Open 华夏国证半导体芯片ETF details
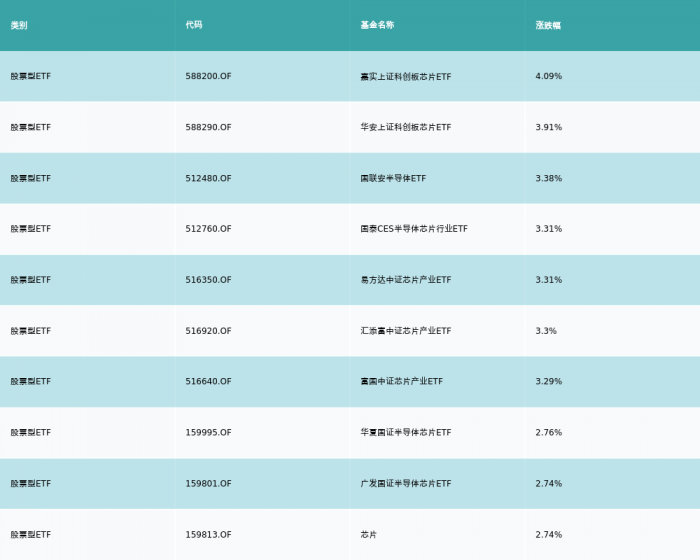This screenshot has width=700, height=560. point(406,433)
